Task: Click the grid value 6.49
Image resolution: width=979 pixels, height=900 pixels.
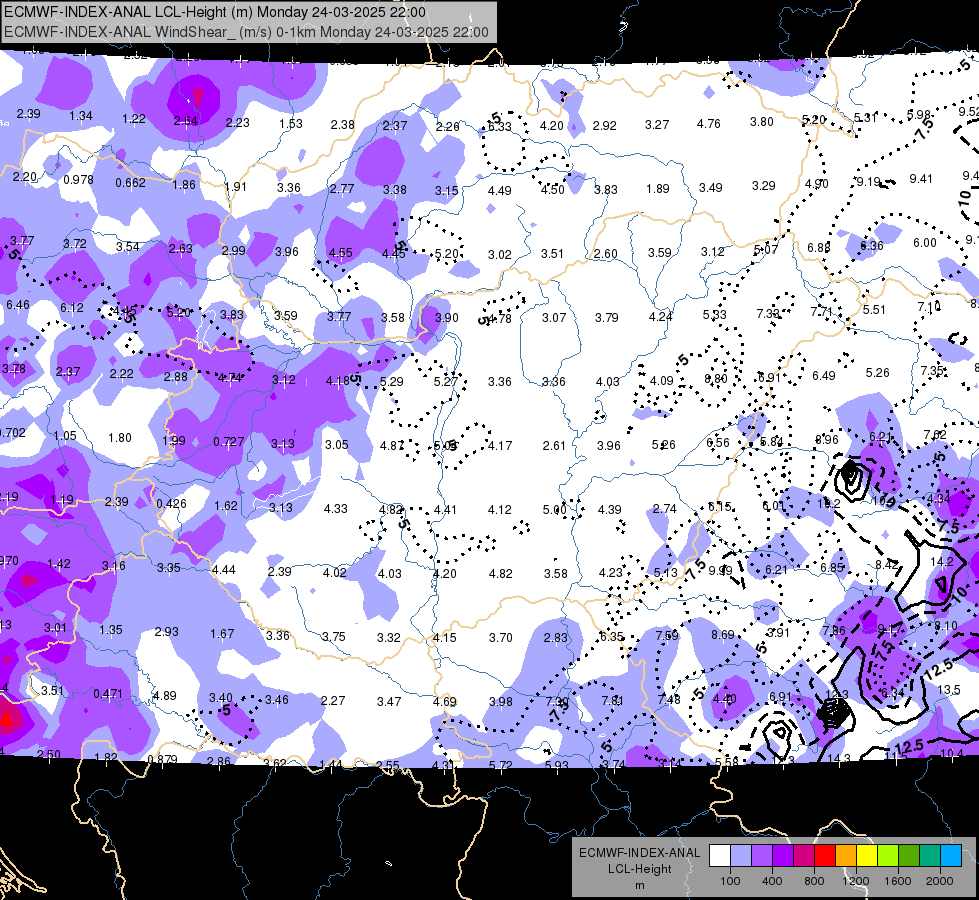Action: 824,376
